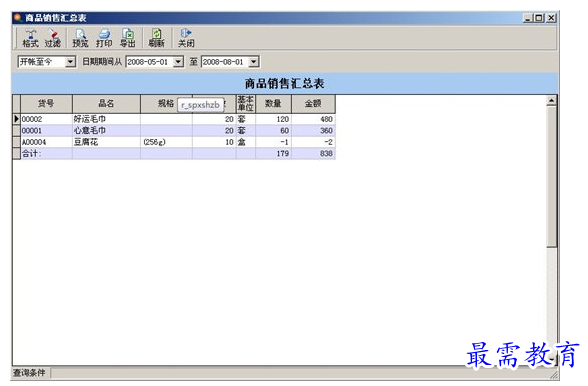Open the start date 2008-05-01 dropdown arrow
The image size is (588, 386).
click(178, 62)
